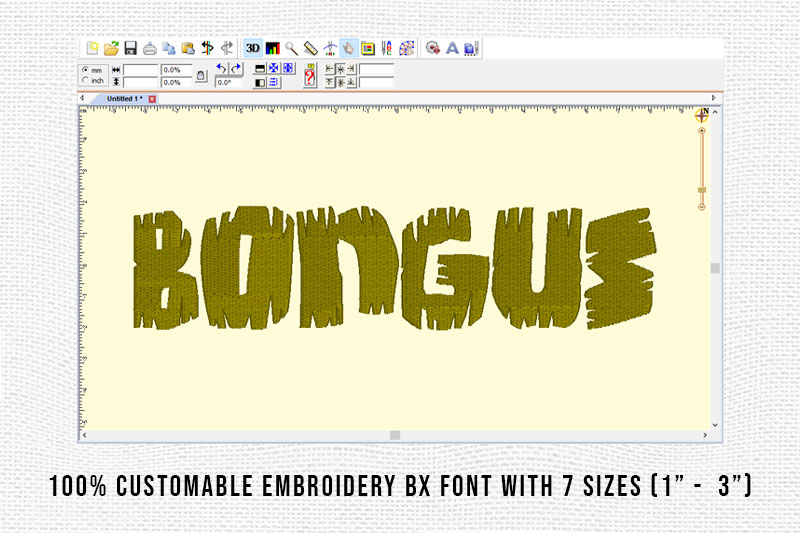800x533 pixels.
Task: Click the needle ABC lettering icon
Action: (387, 48)
